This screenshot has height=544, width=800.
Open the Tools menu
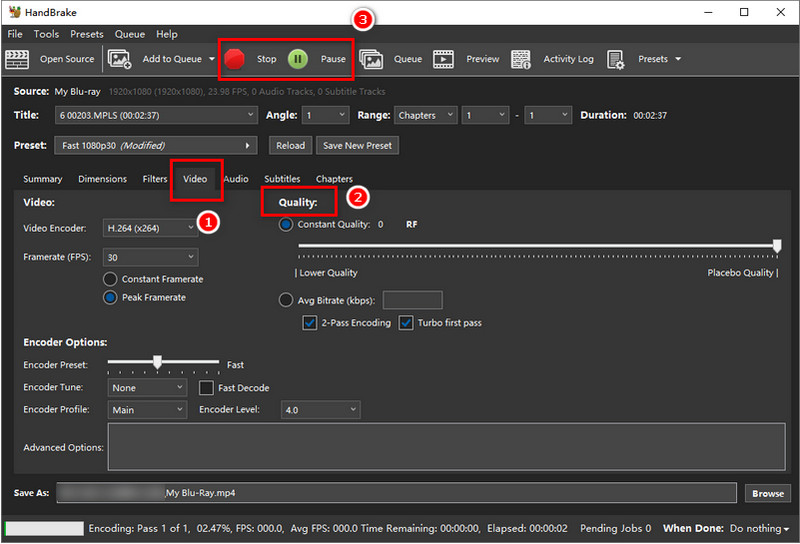click(x=46, y=34)
